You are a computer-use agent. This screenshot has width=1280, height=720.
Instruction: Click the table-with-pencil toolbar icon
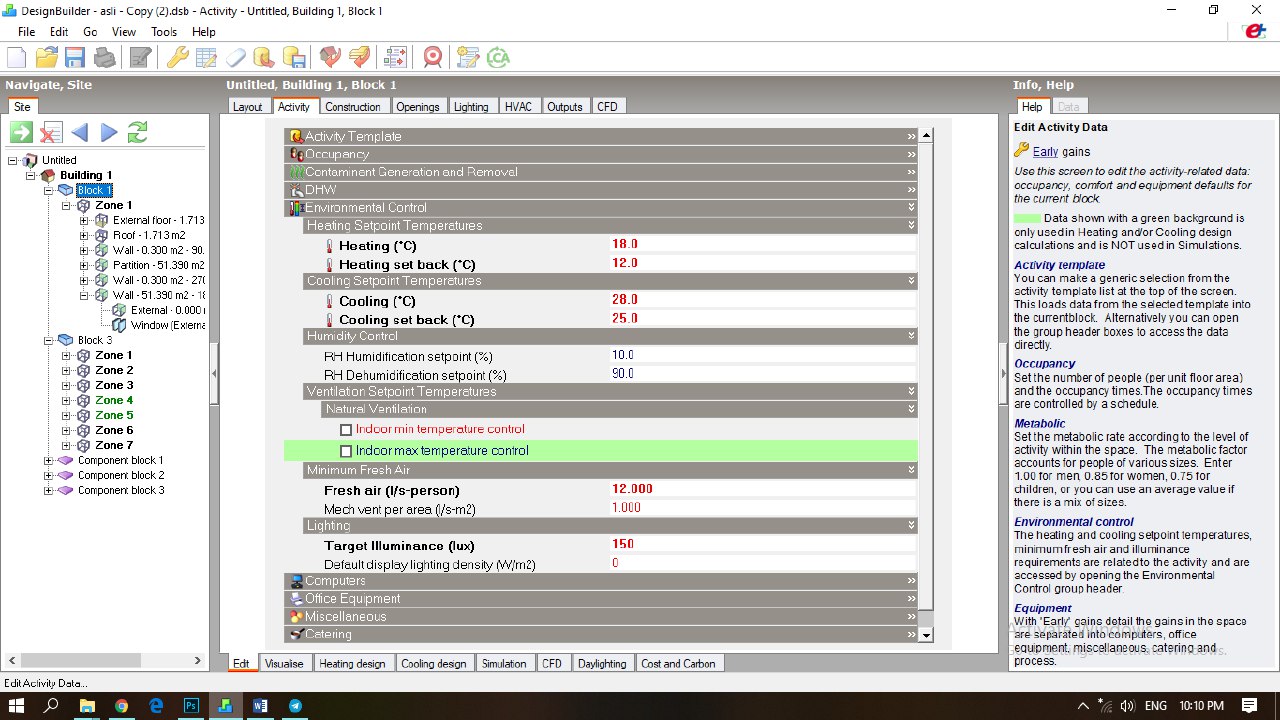click(206, 57)
